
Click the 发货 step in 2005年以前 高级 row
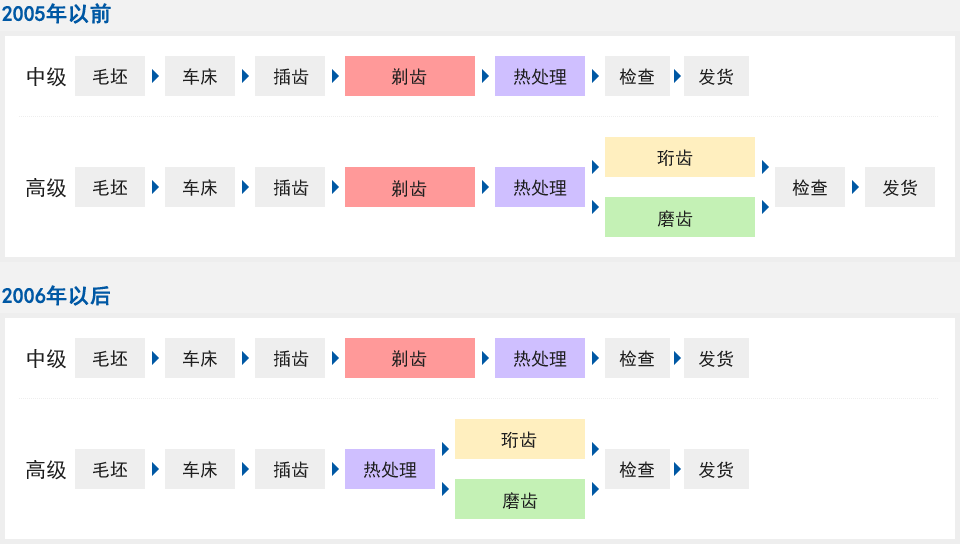[899, 187]
